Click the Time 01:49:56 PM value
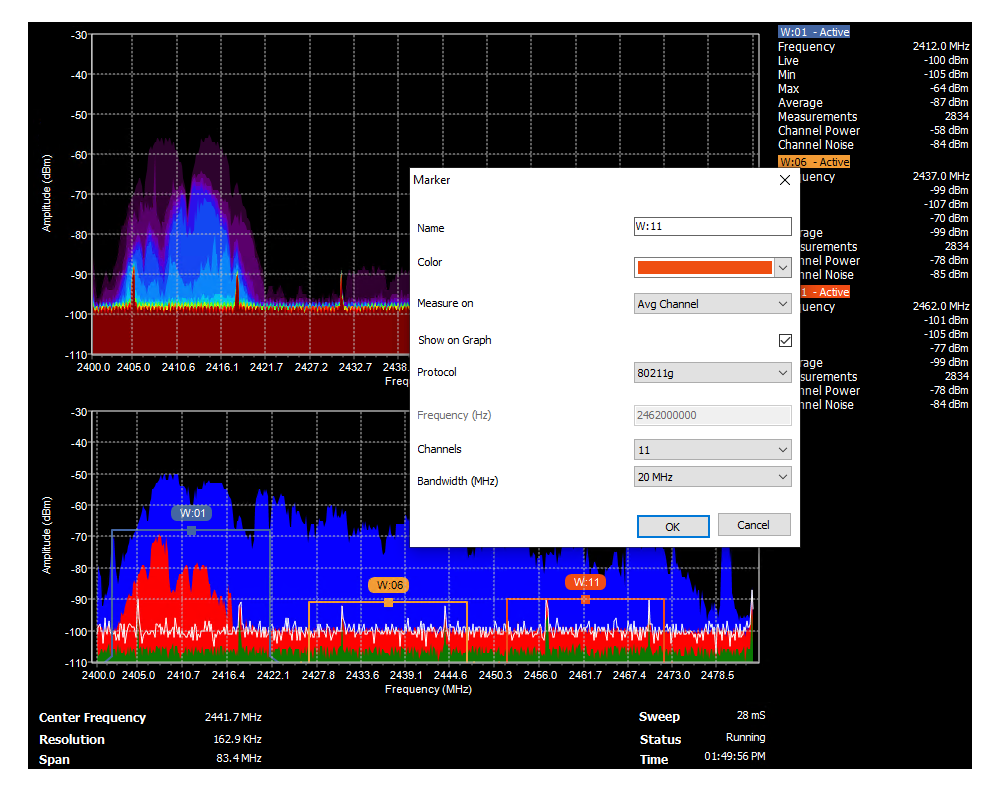1000x791 pixels. pos(735,756)
